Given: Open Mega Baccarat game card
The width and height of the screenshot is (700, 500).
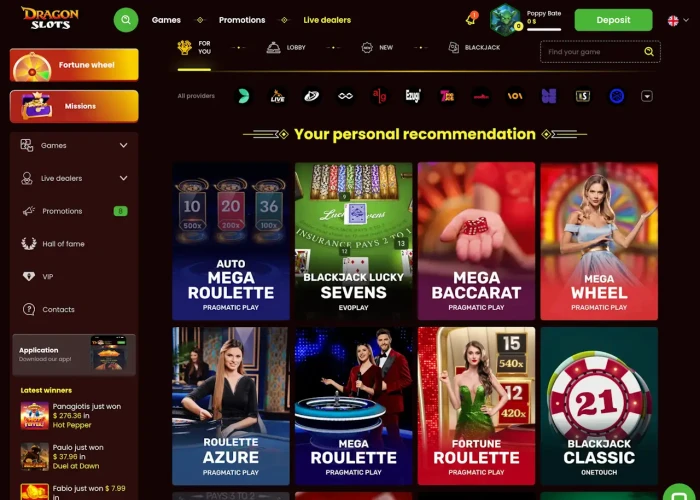Looking at the screenshot, I should (x=476, y=241).
